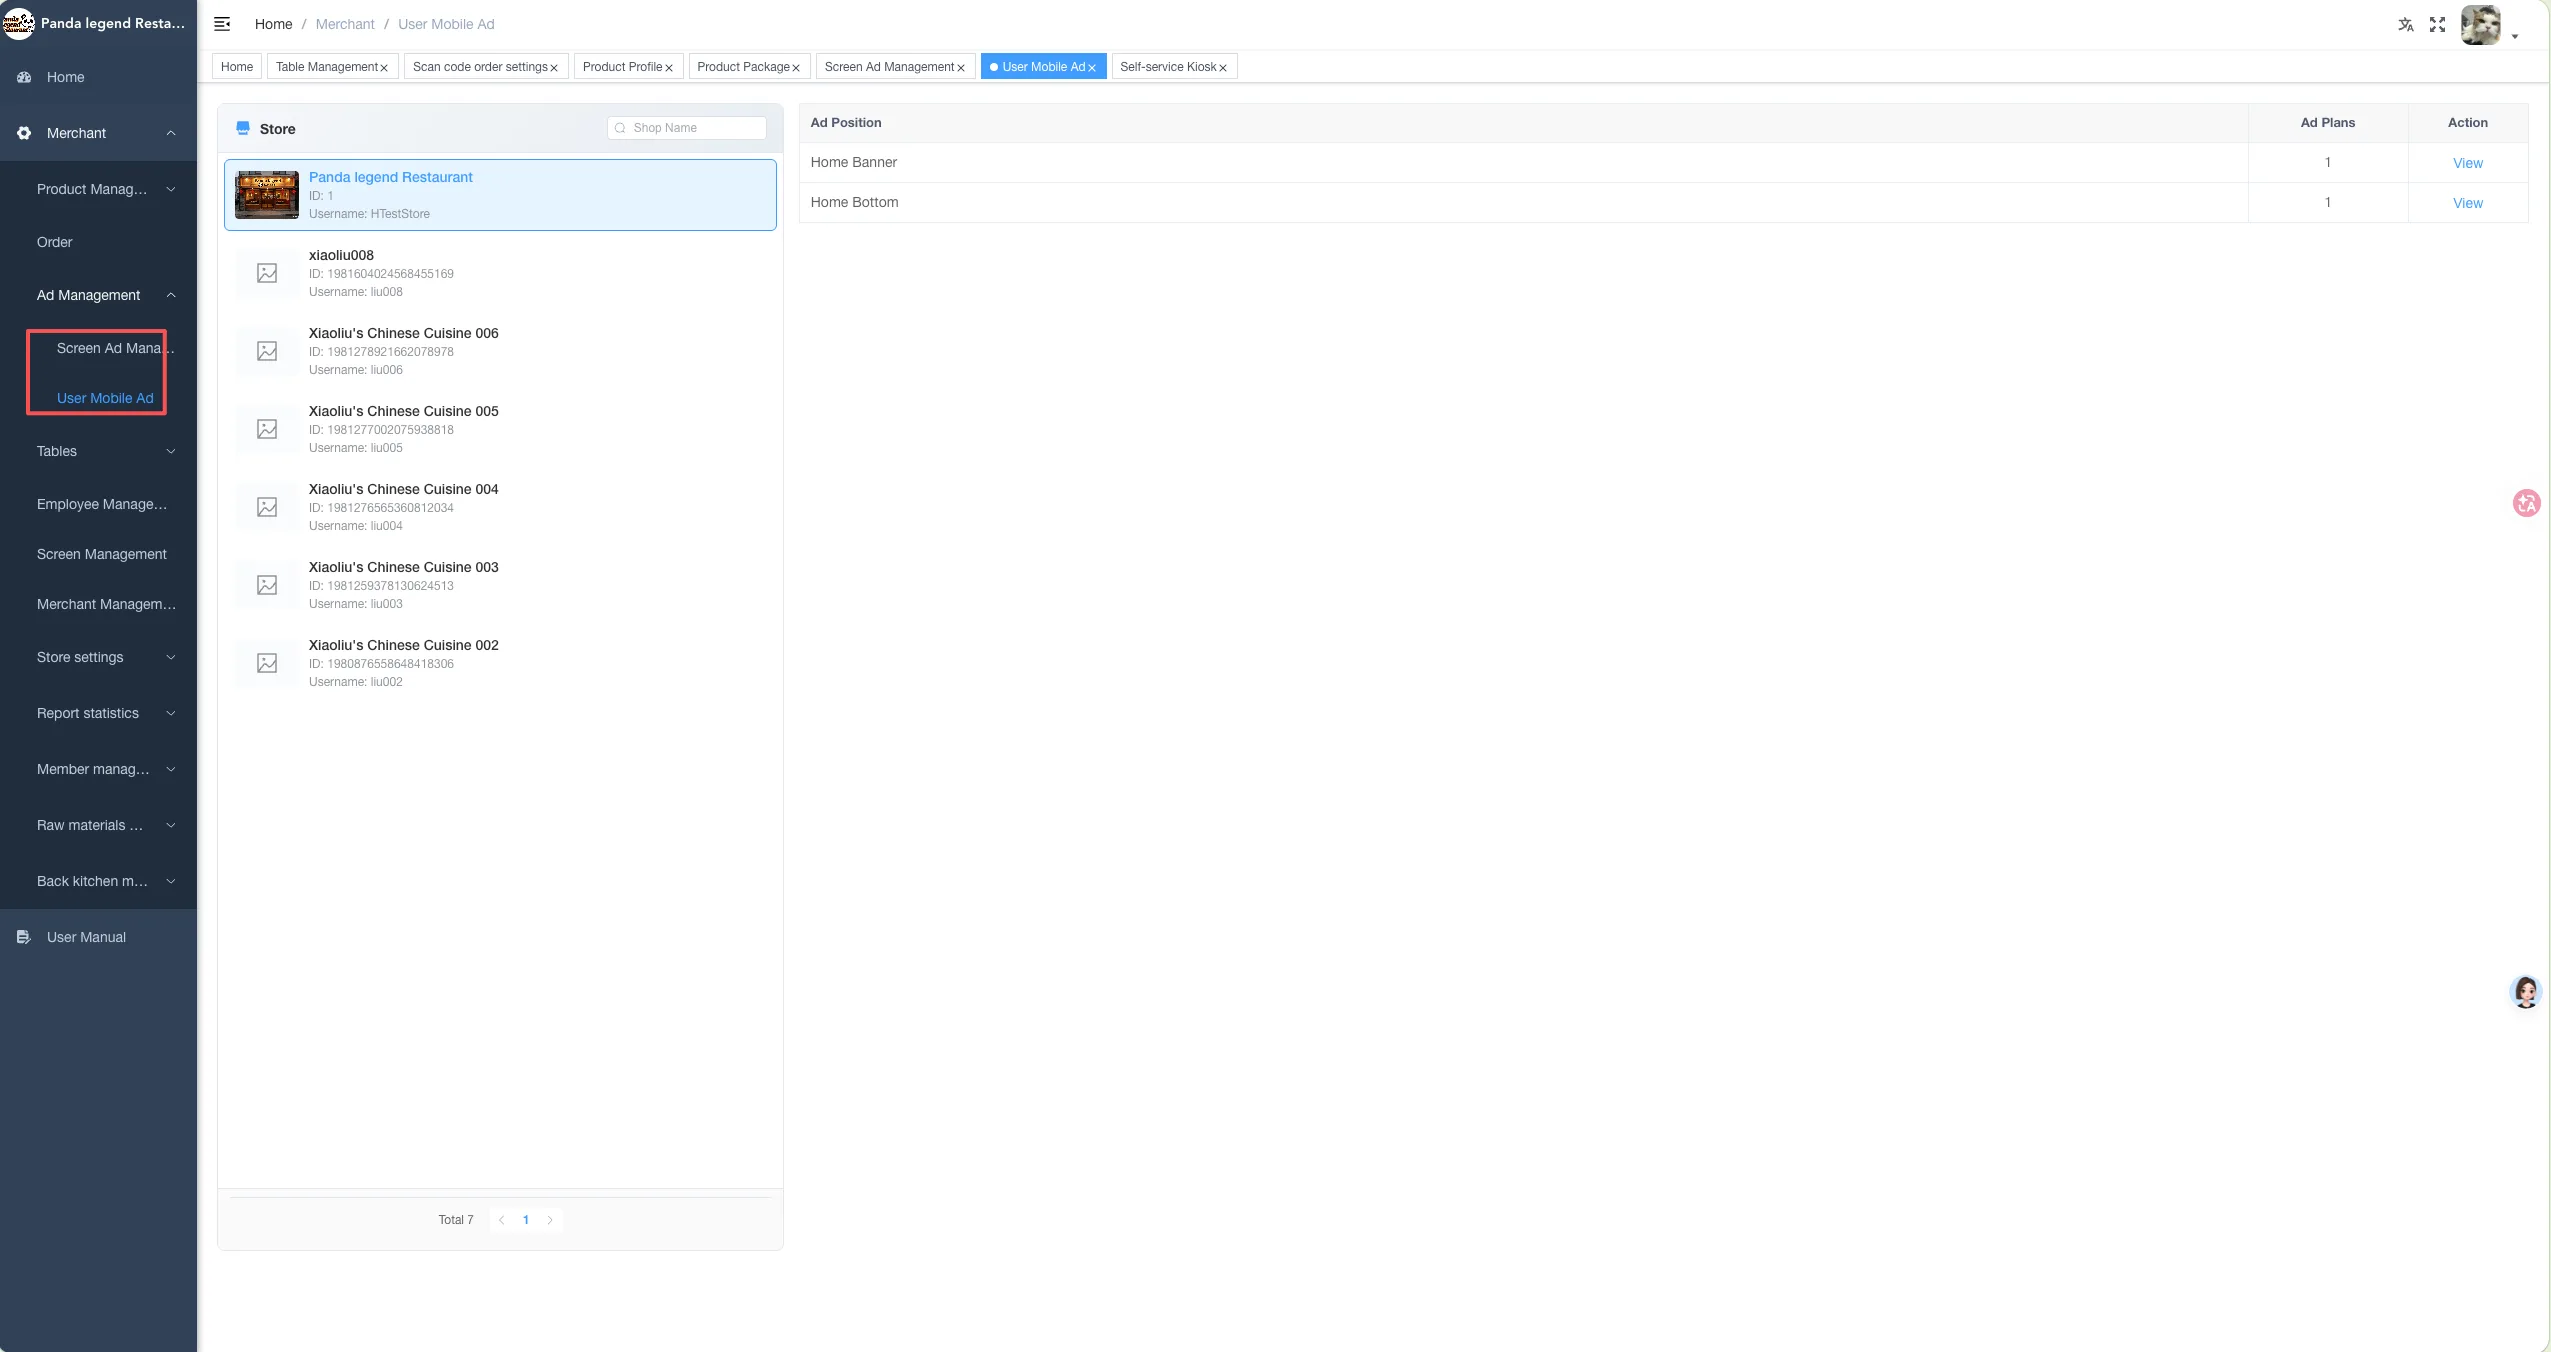Expand Product Management submenu
Screen dimensions: 2551x1352
[x=98, y=189]
